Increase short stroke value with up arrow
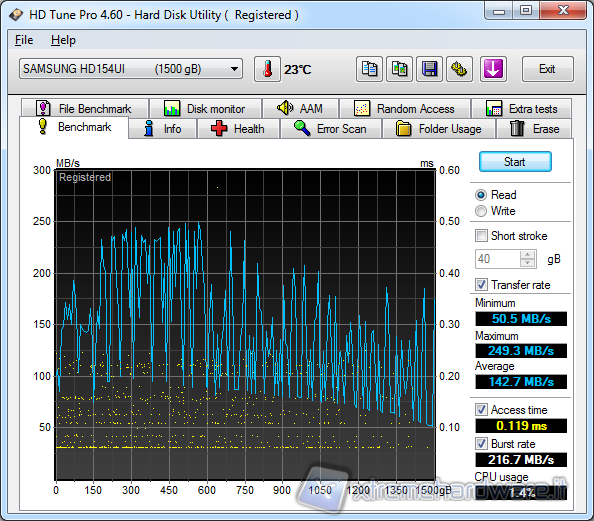 pos(527,255)
